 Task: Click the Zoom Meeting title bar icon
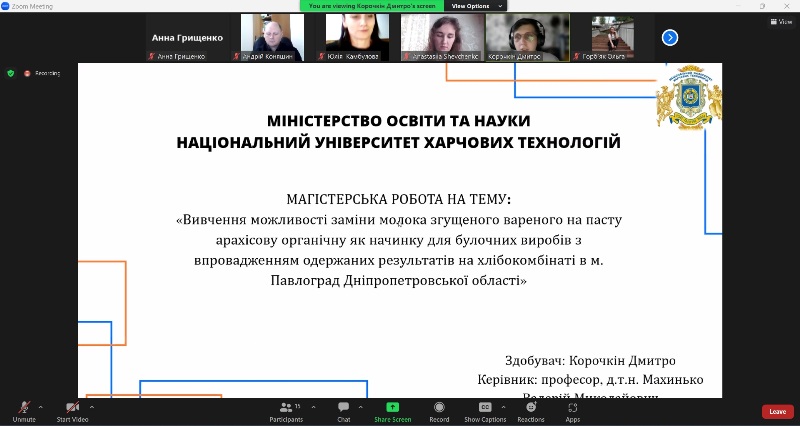(6, 6)
